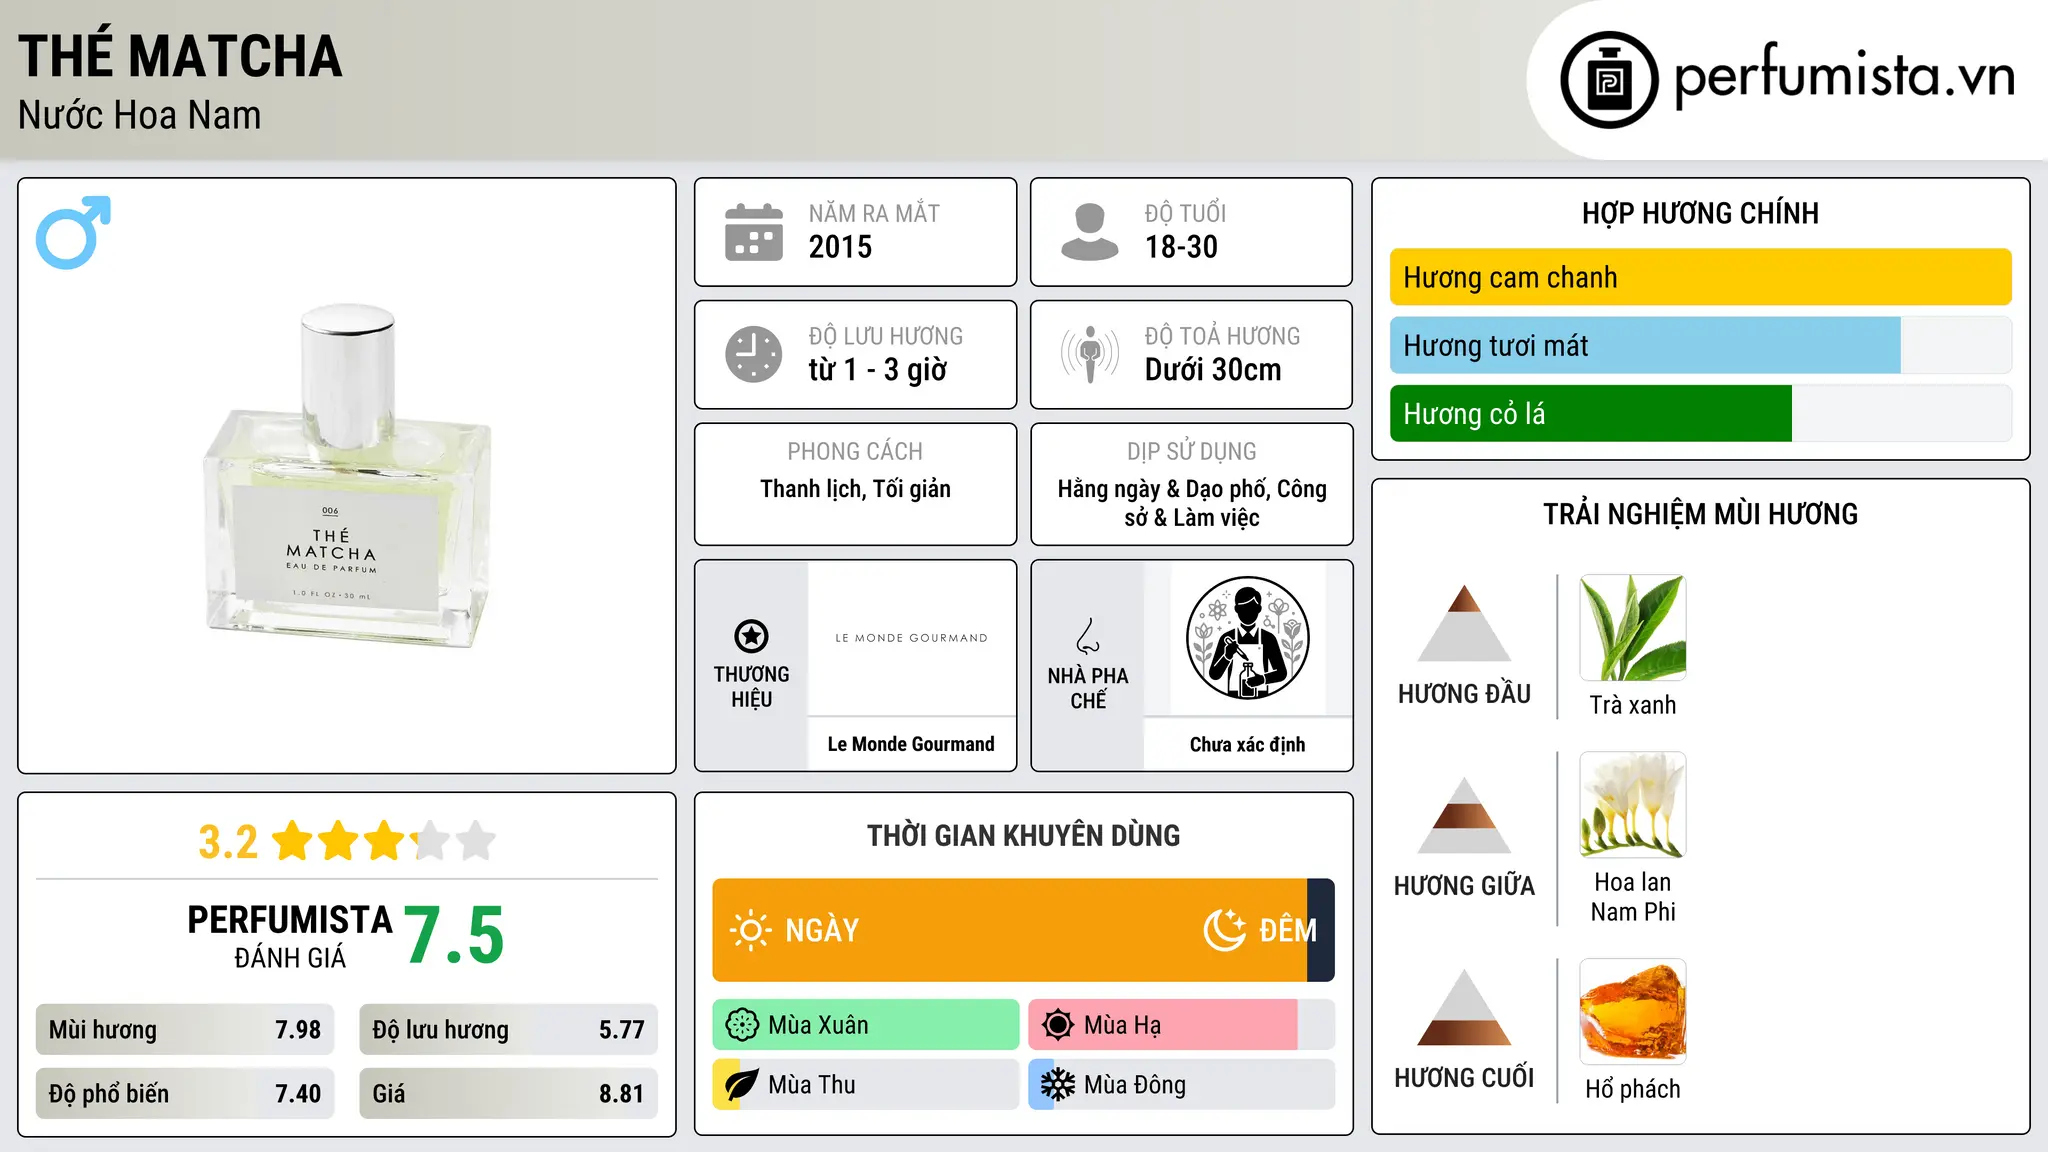Image resolution: width=2048 pixels, height=1152 pixels.
Task: Click the Ngày/Đêm usage time bar
Action: (1023, 930)
